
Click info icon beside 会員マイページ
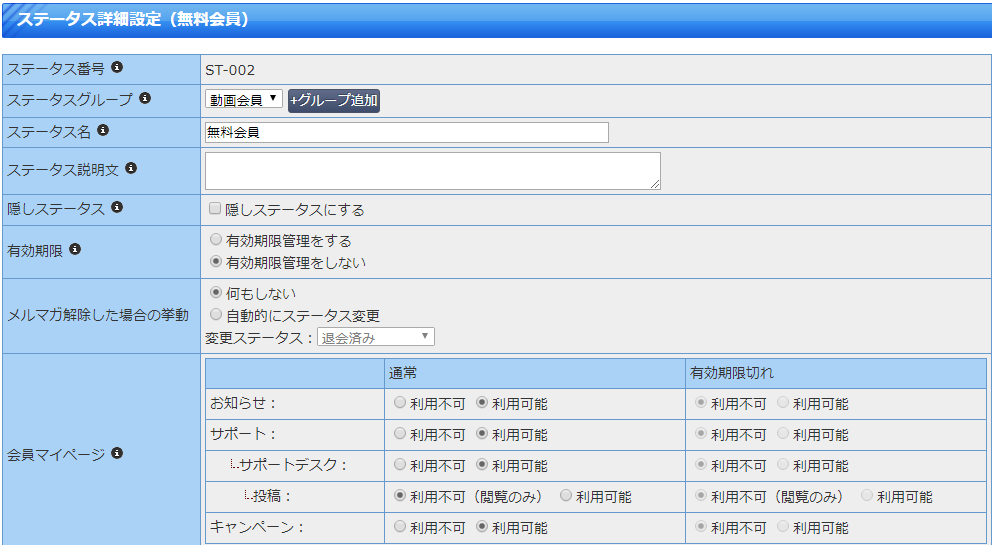pyautogui.click(x=116, y=453)
